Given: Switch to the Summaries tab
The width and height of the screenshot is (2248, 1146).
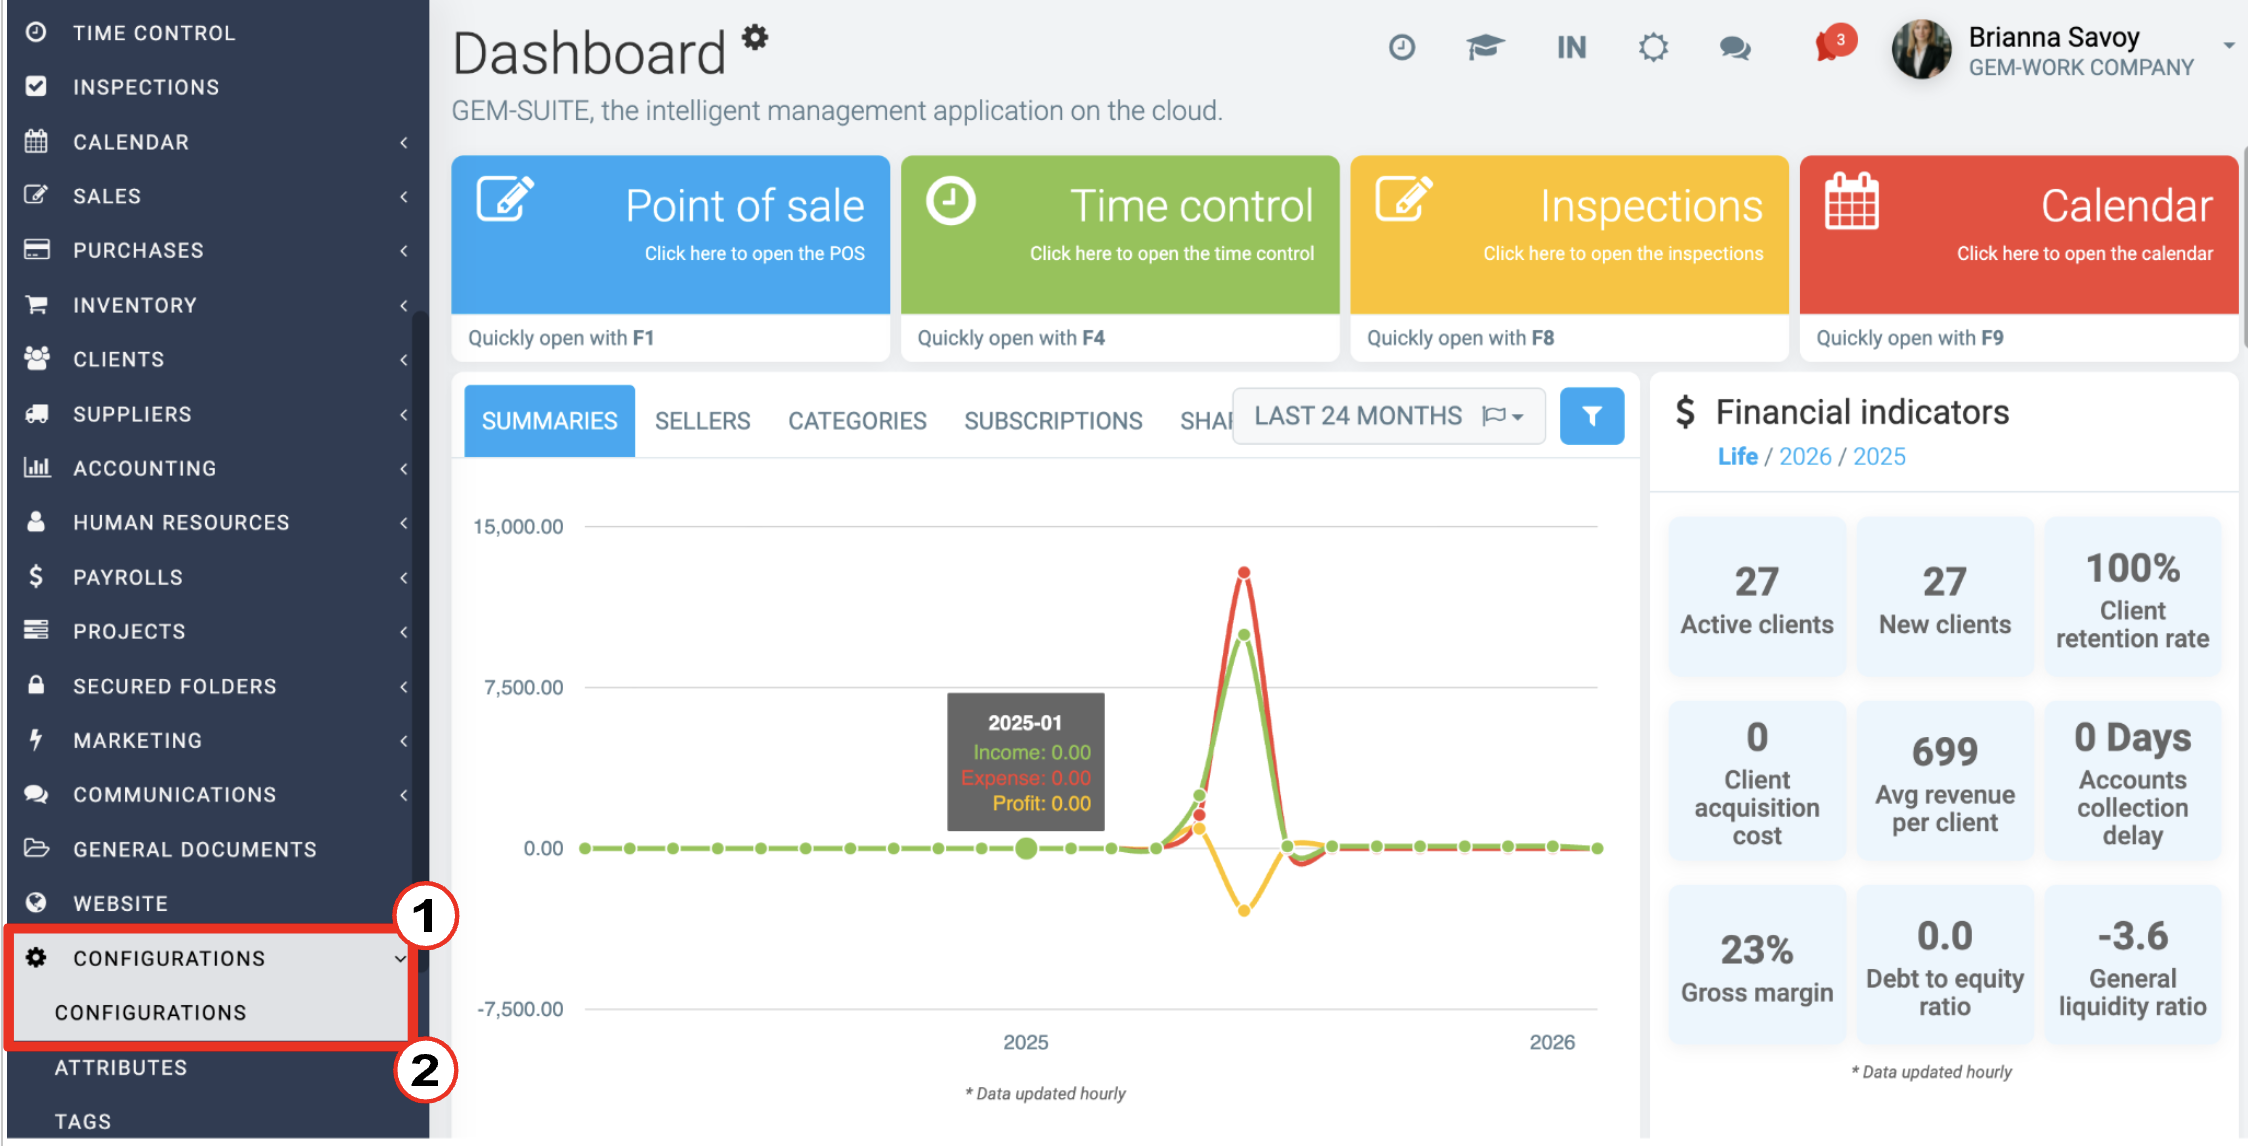Looking at the screenshot, I should (x=549, y=421).
